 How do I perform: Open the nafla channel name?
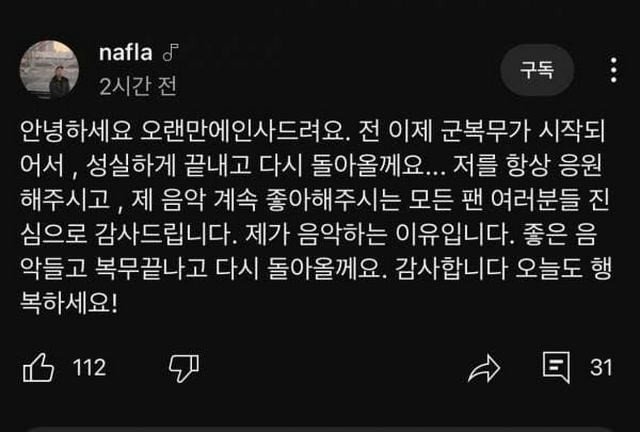point(126,52)
